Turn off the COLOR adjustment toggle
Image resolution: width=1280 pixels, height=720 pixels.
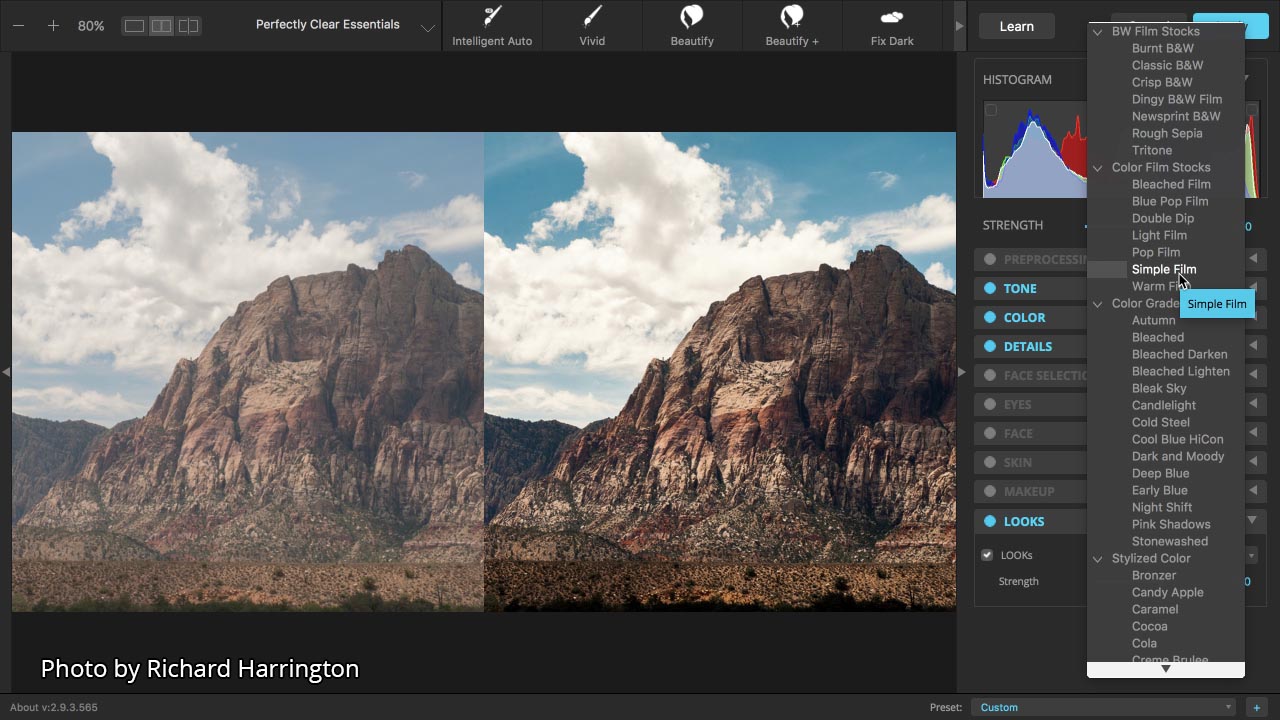(990, 317)
